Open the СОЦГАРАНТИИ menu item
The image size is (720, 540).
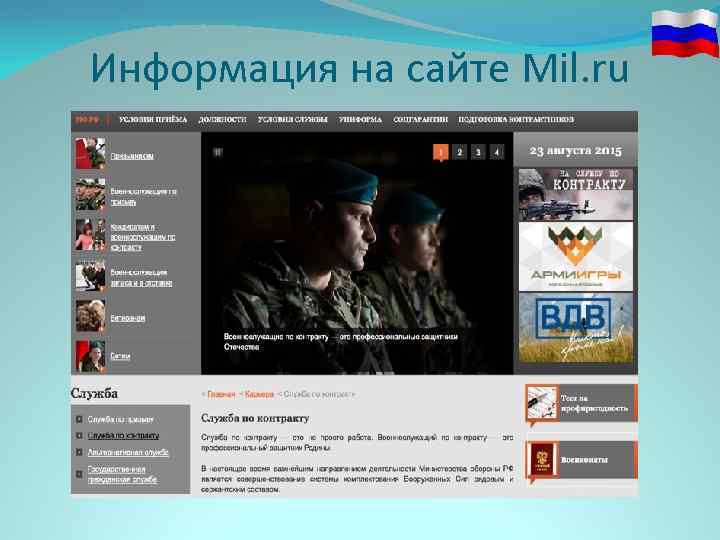(x=420, y=119)
